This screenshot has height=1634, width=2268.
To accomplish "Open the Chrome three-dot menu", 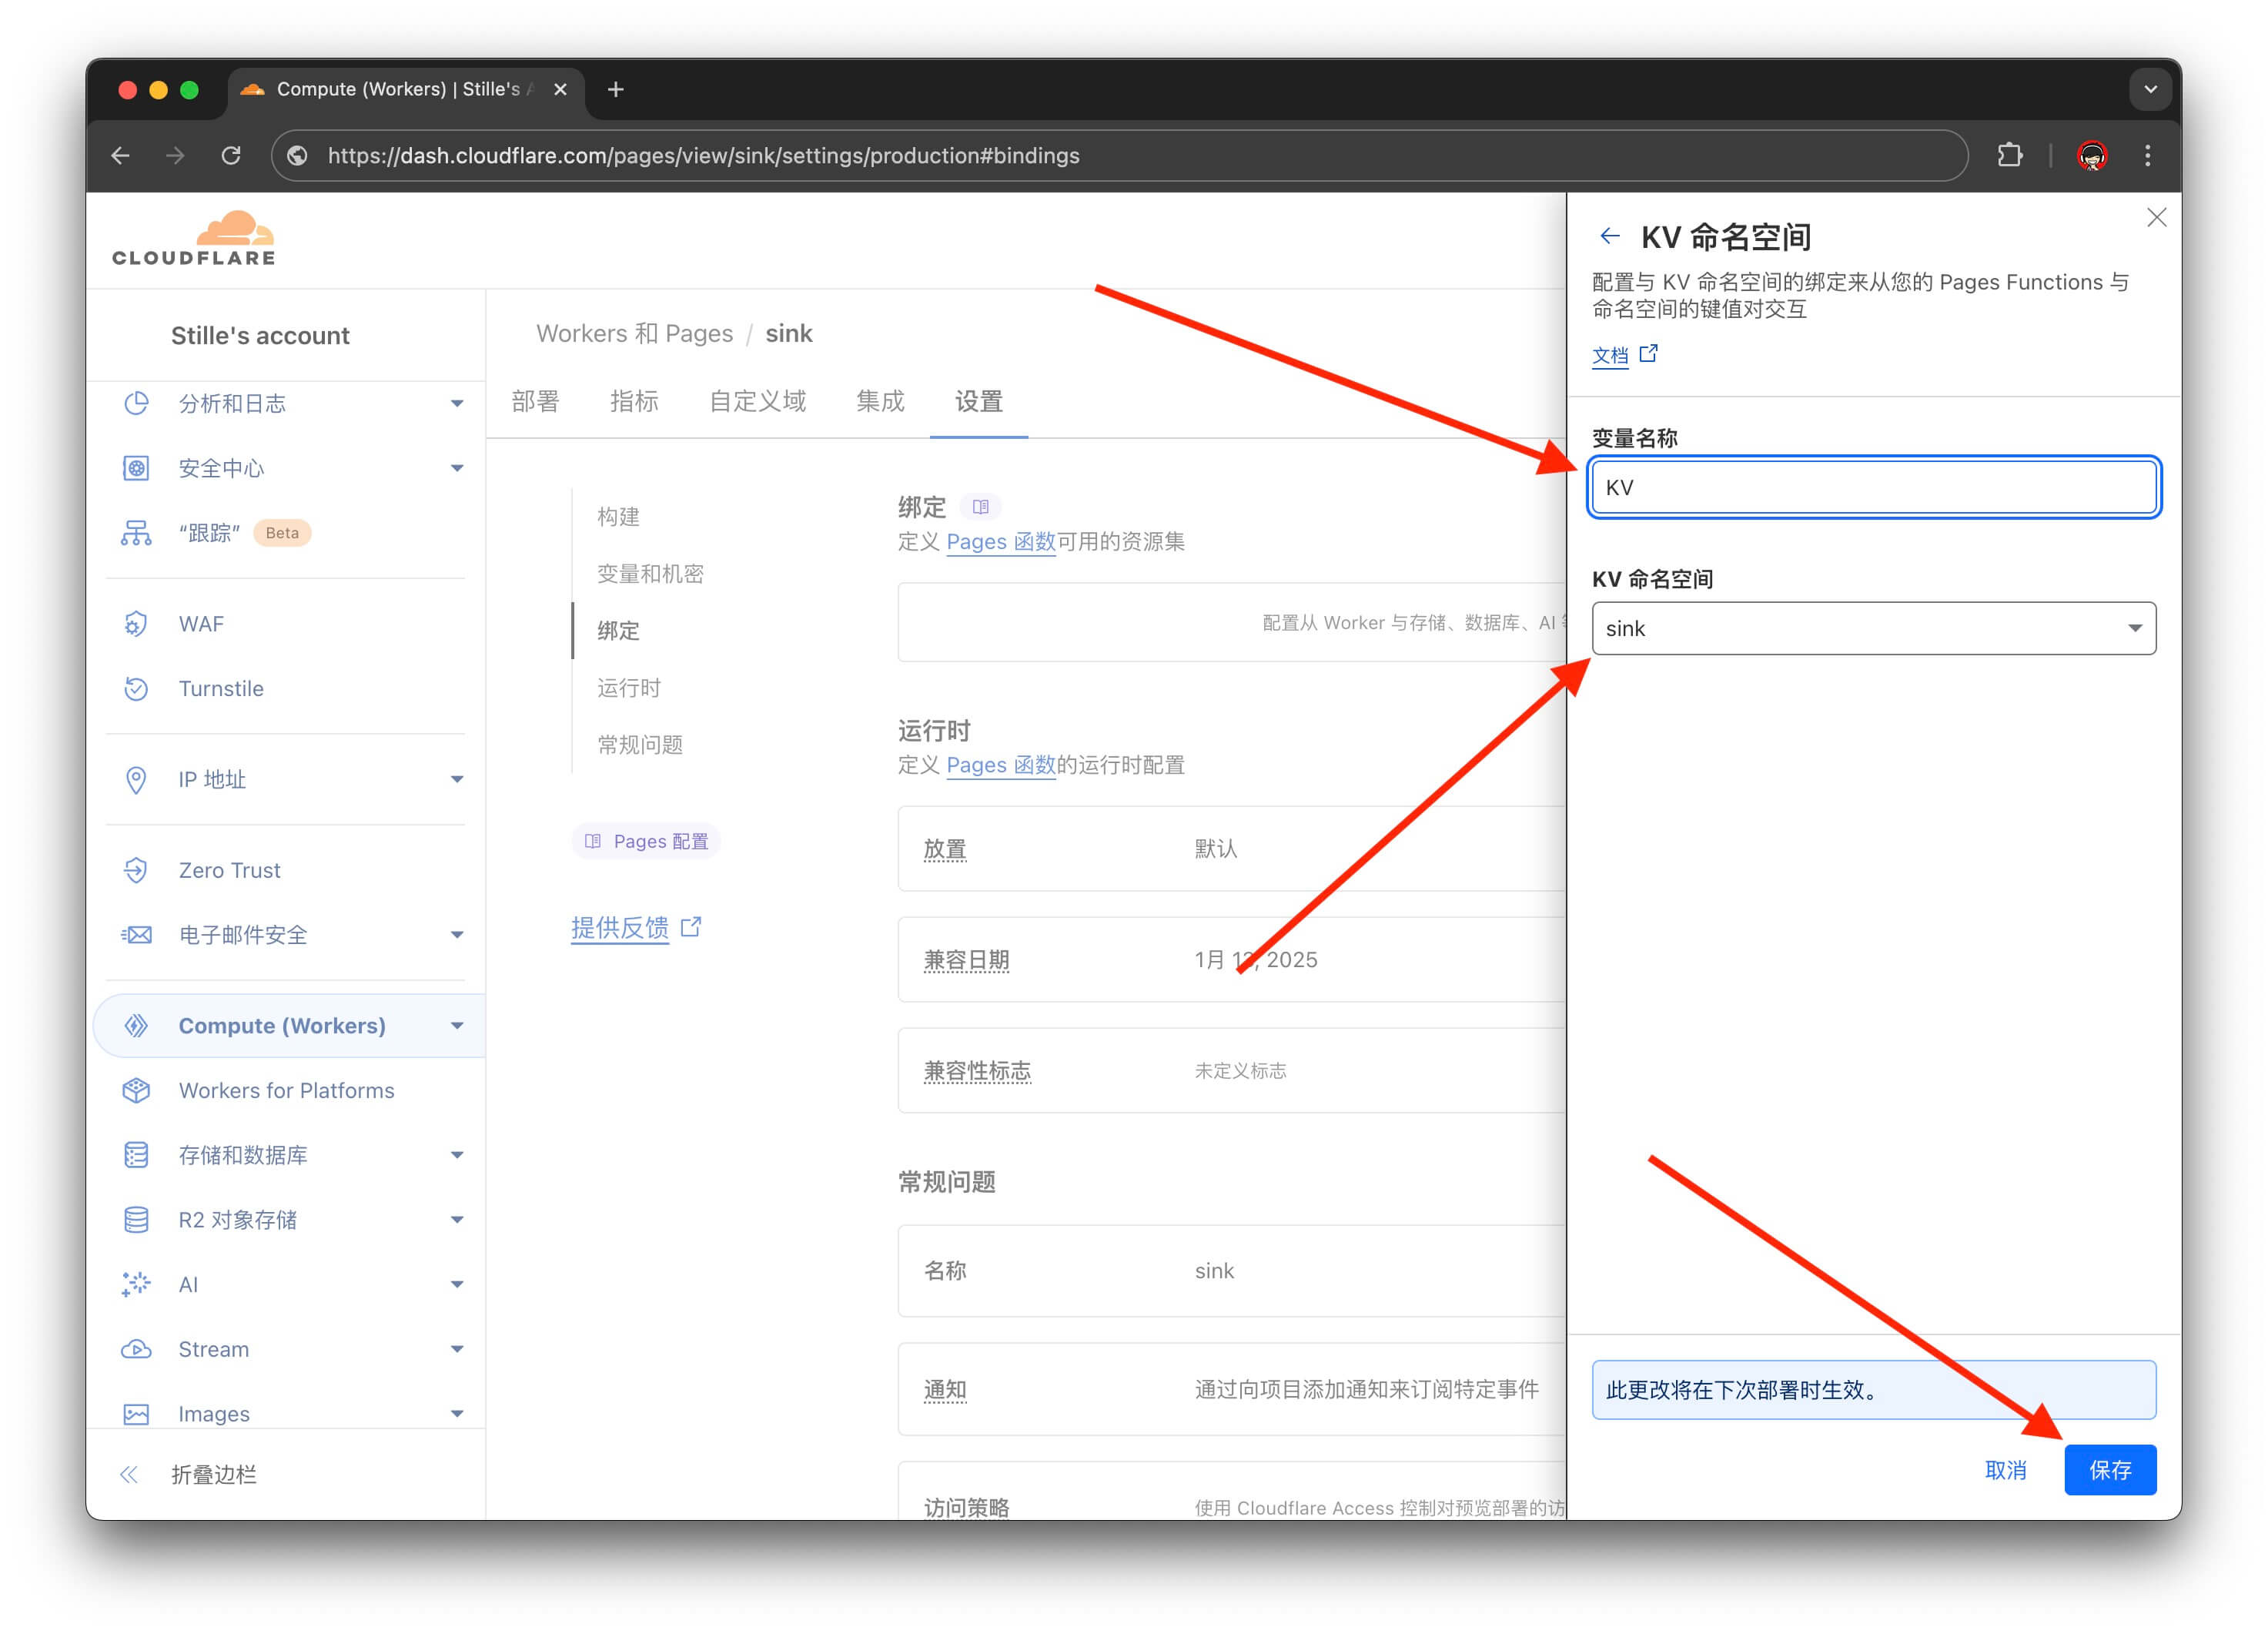I will [x=2147, y=156].
